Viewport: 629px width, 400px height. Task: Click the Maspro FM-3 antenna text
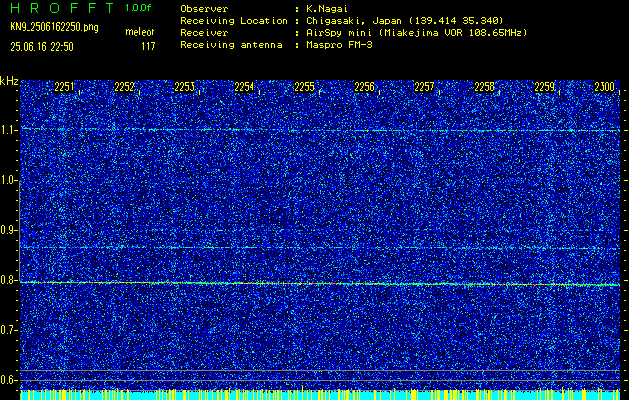tap(339, 45)
